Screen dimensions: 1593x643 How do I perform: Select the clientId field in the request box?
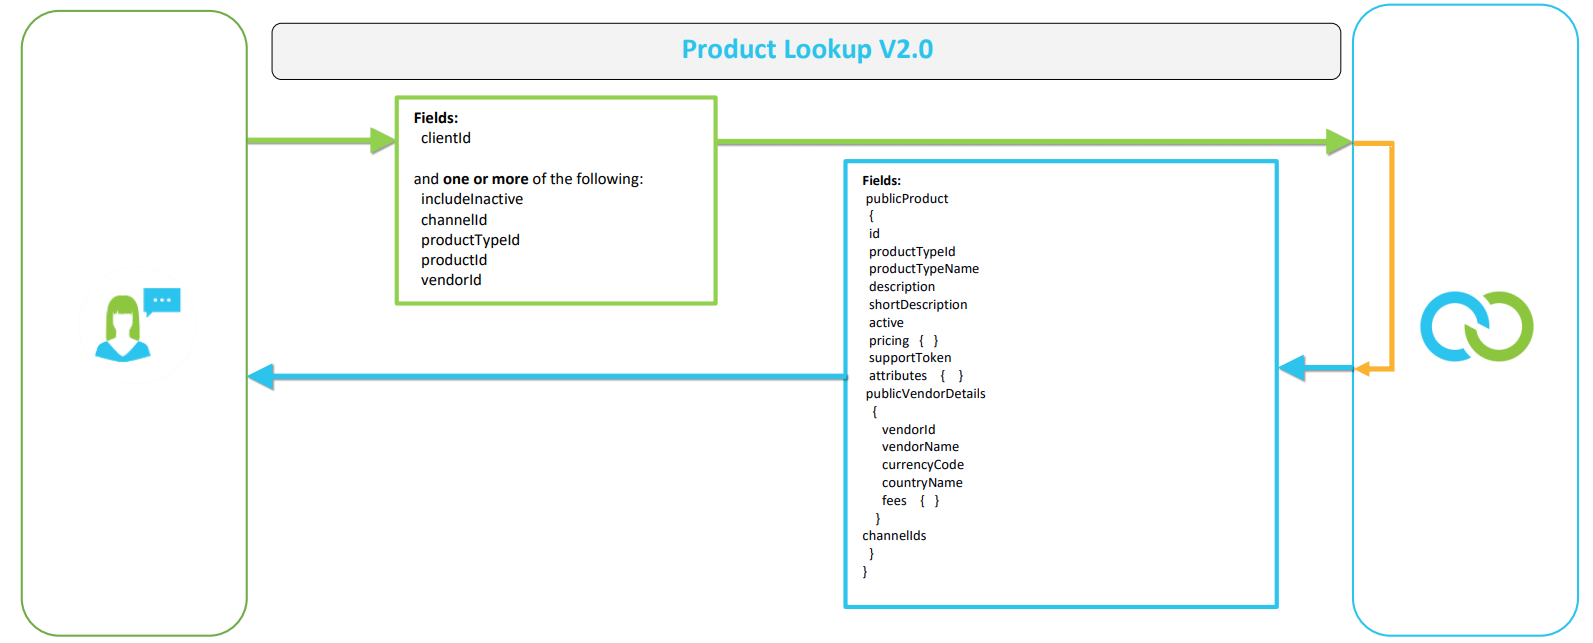(x=446, y=138)
